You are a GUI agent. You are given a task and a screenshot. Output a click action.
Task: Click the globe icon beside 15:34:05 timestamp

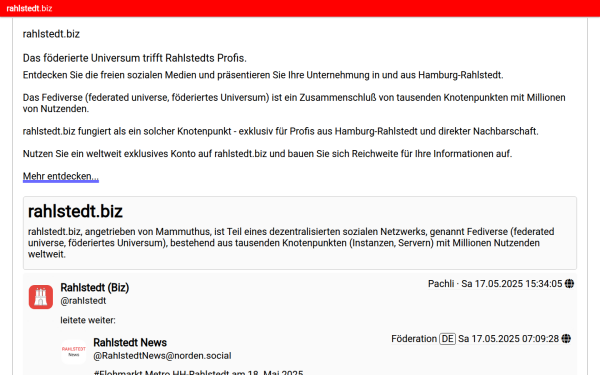point(569,284)
